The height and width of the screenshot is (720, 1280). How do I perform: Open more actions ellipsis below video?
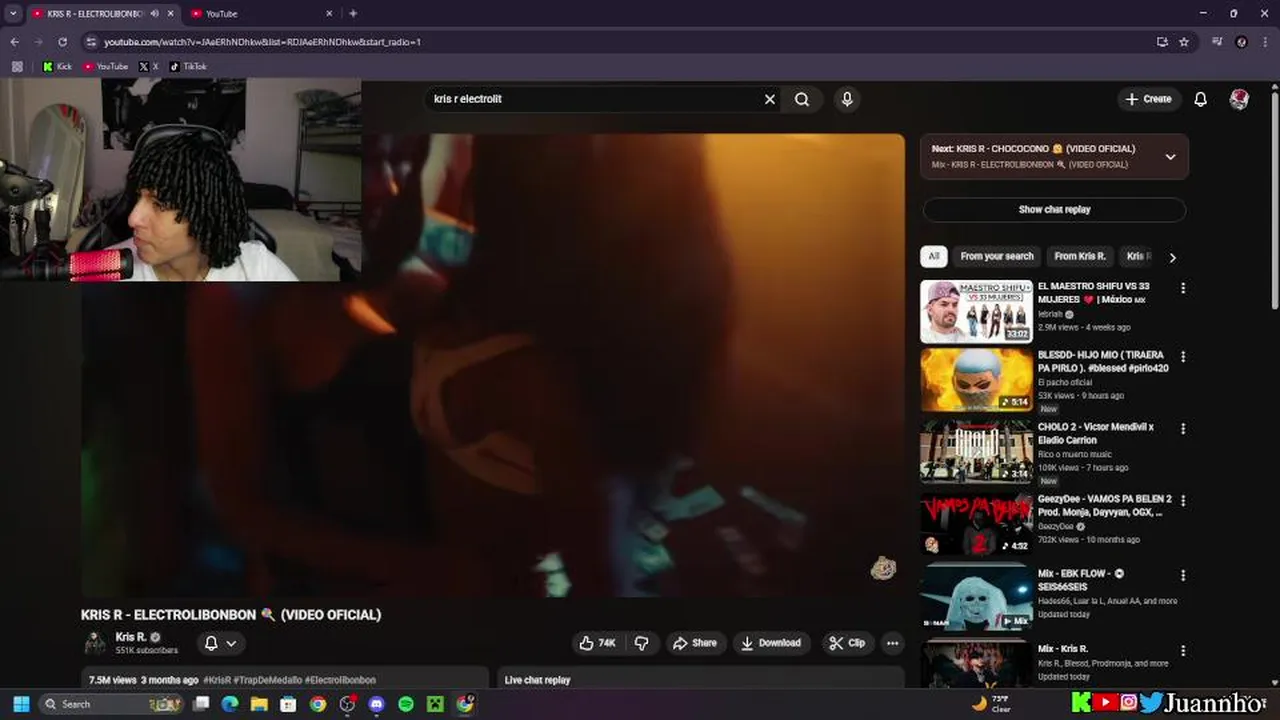pyautogui.click(x=893, y=643)
